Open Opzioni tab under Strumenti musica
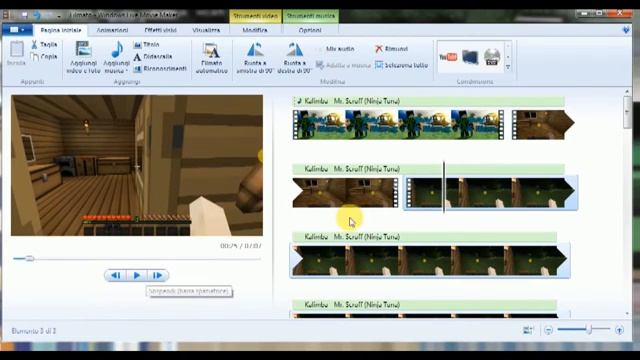 tap(310, 30)
